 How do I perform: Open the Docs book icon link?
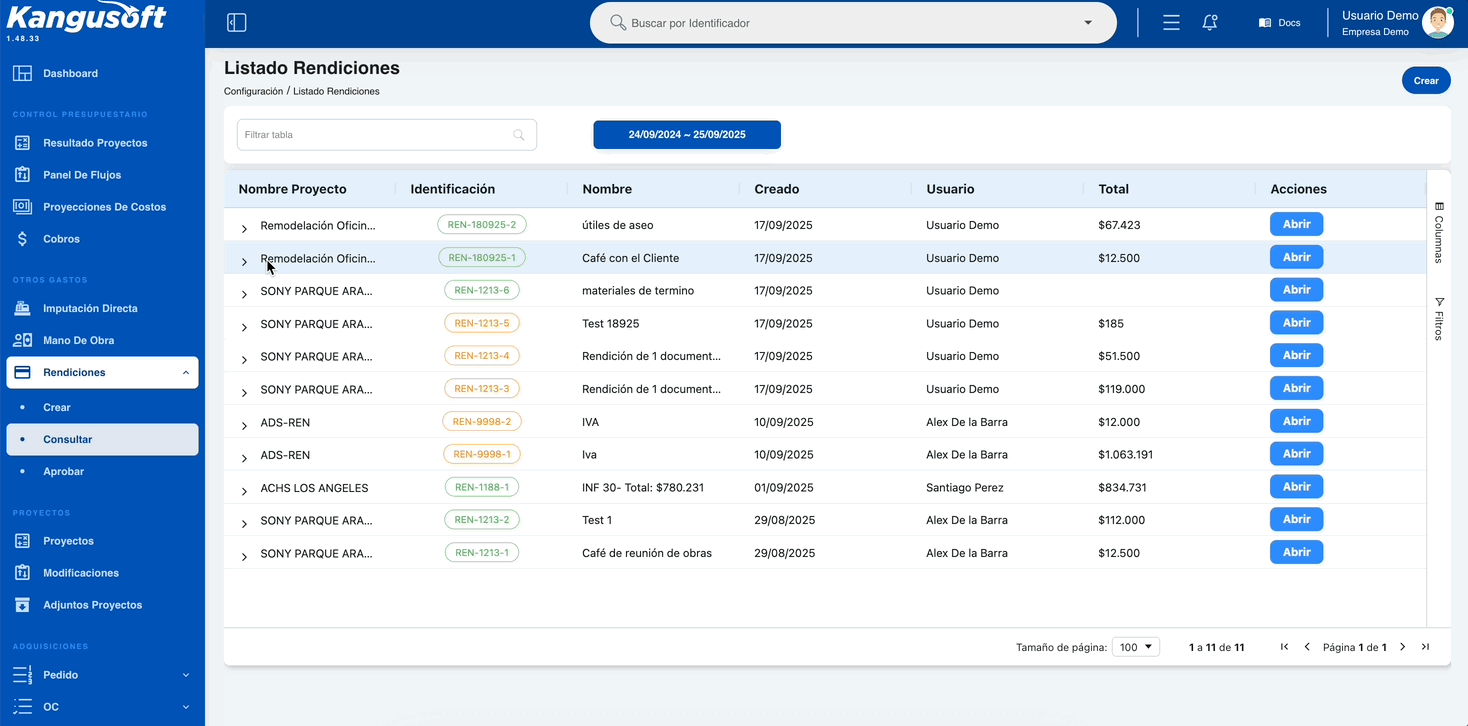point(1265,23)
